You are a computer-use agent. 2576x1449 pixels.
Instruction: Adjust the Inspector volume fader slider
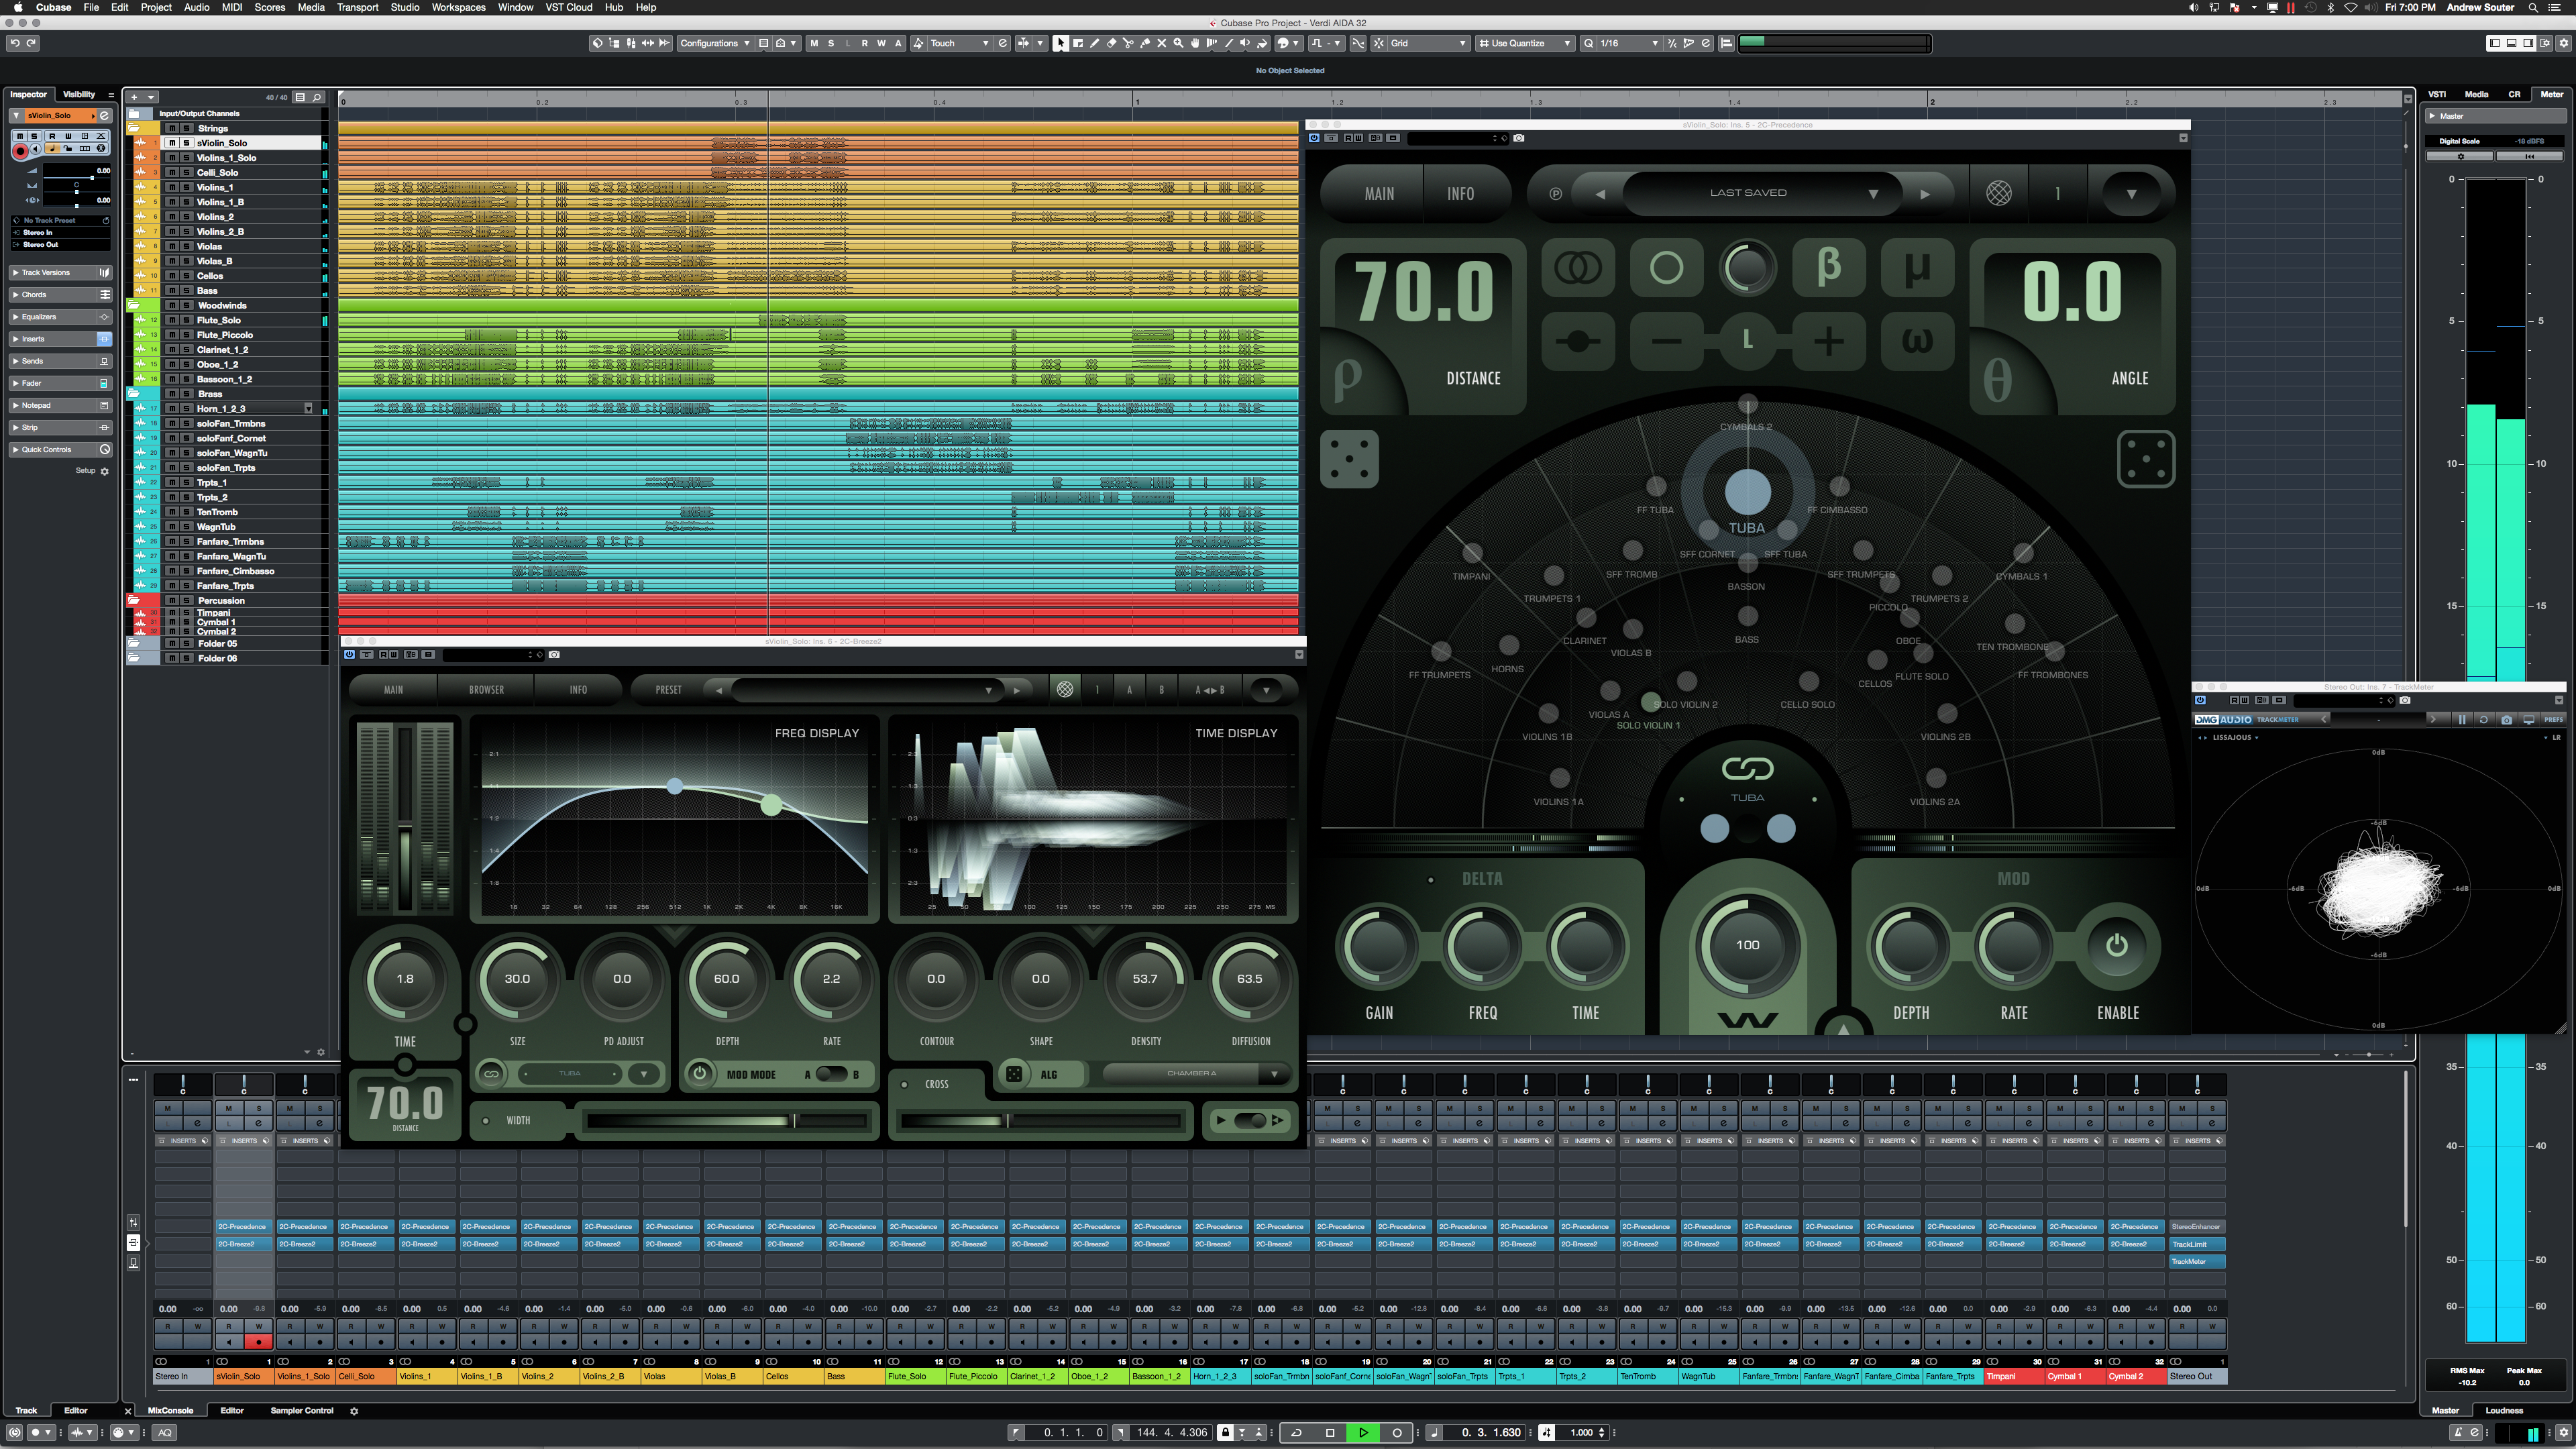(x=77, y=178)
